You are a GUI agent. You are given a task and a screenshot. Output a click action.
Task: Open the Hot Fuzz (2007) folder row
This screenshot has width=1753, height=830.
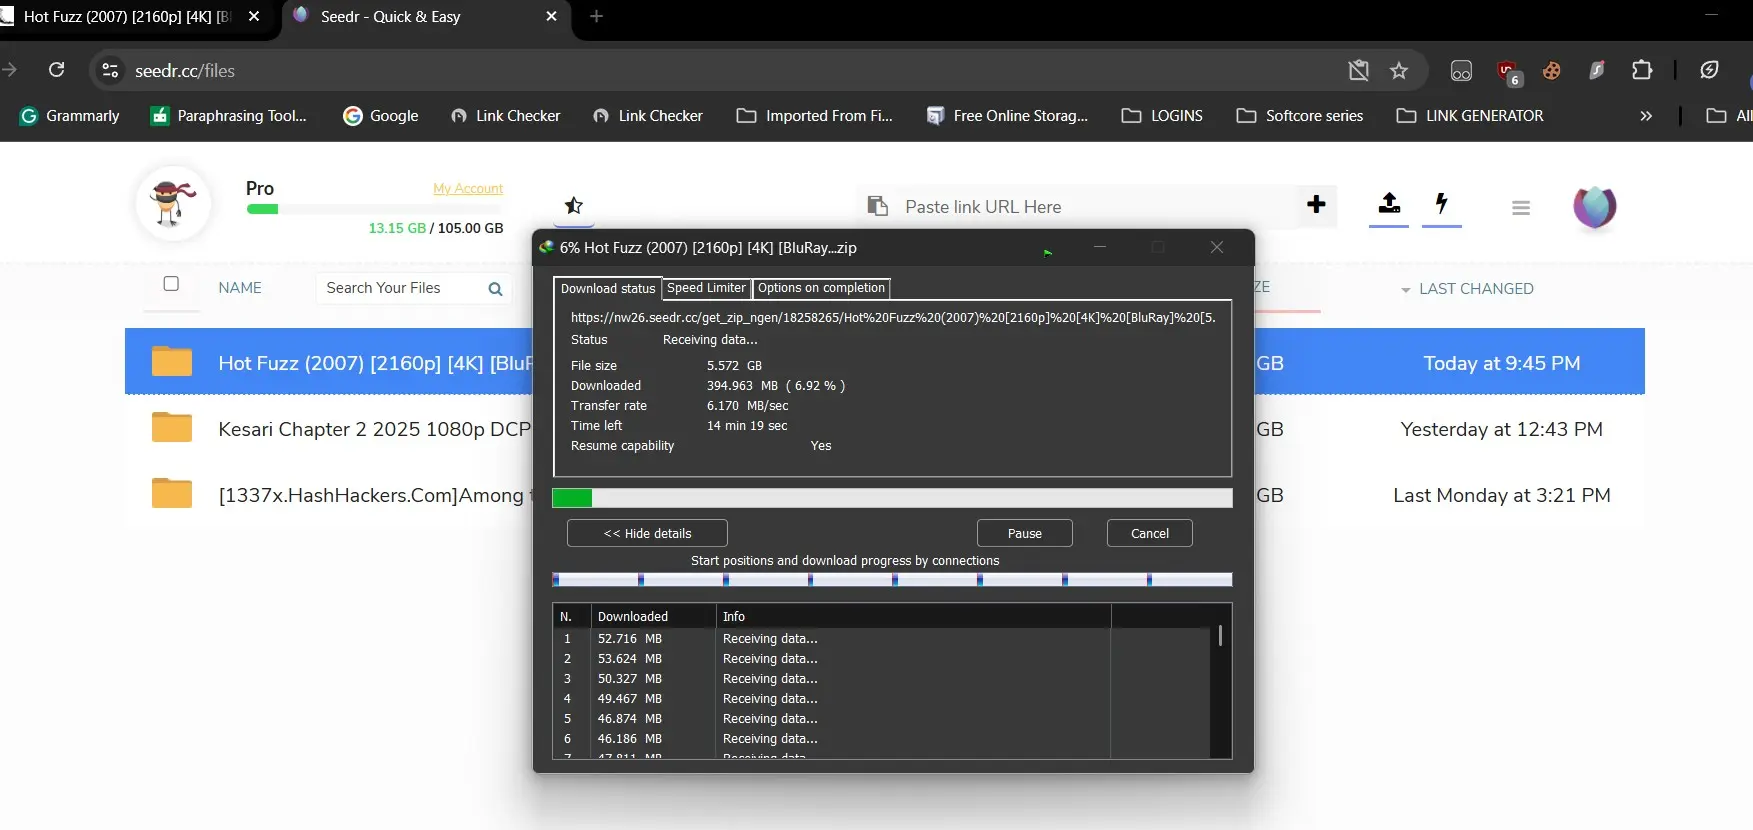[885, 361]
